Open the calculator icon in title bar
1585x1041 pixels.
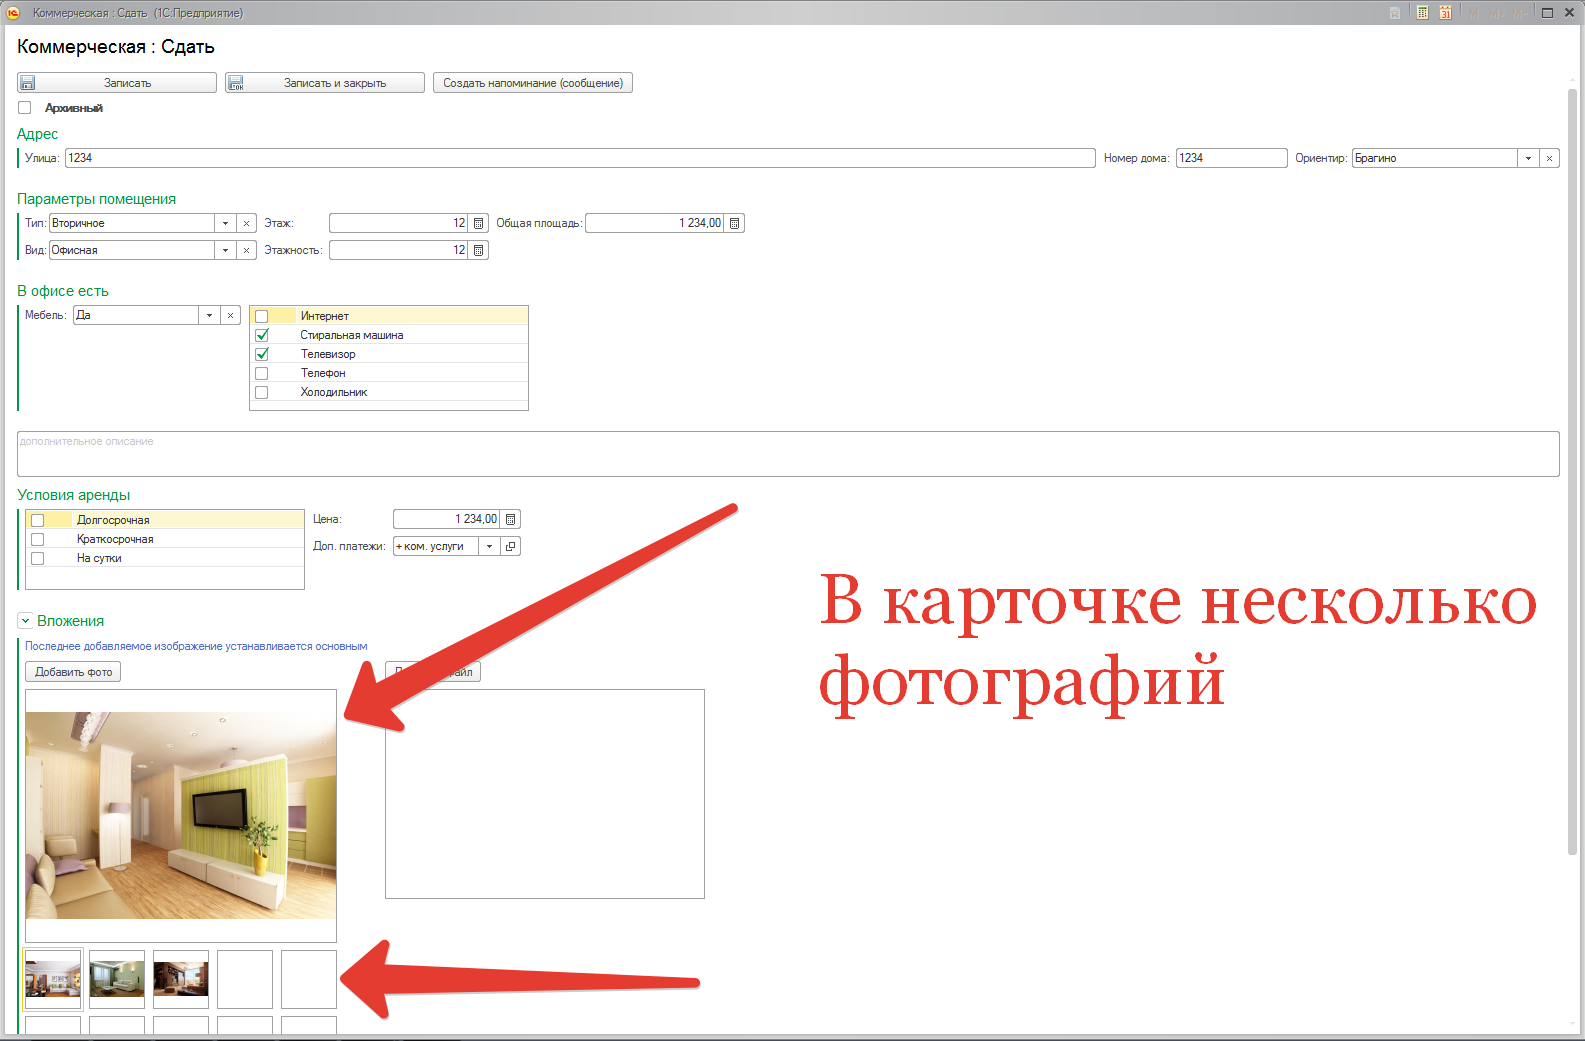[x=1421, y=13]
